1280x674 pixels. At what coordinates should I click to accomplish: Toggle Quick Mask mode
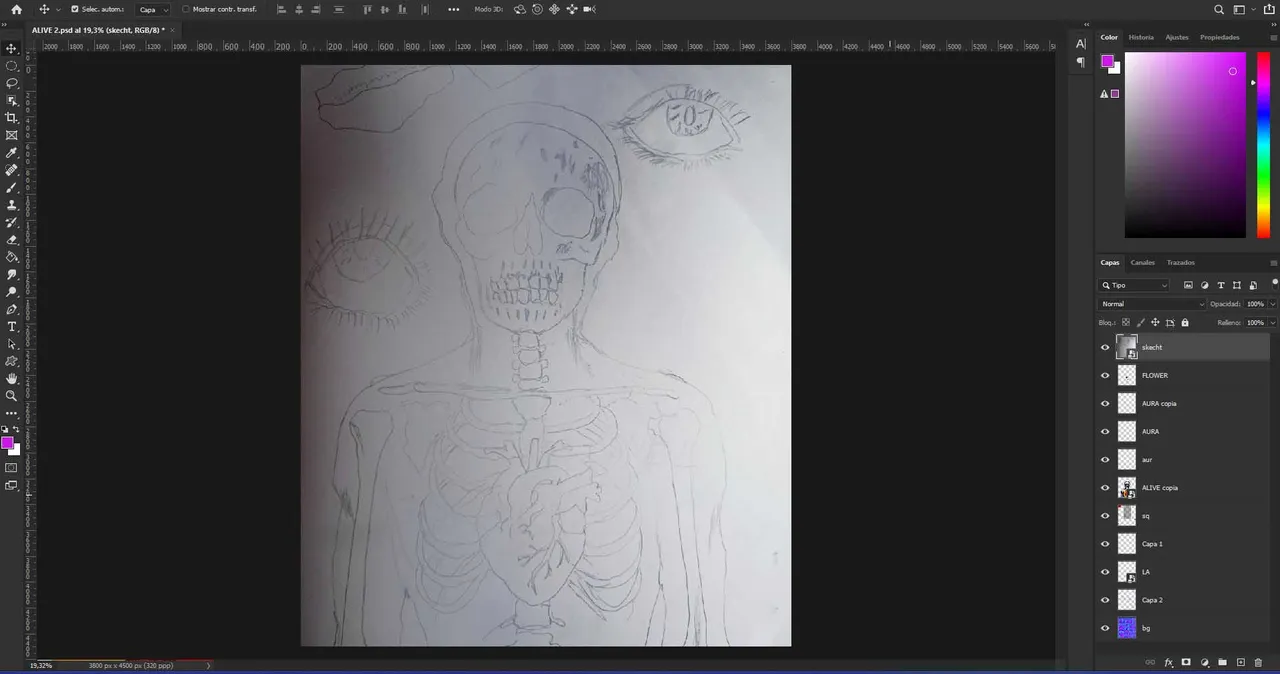coord(12,467)
